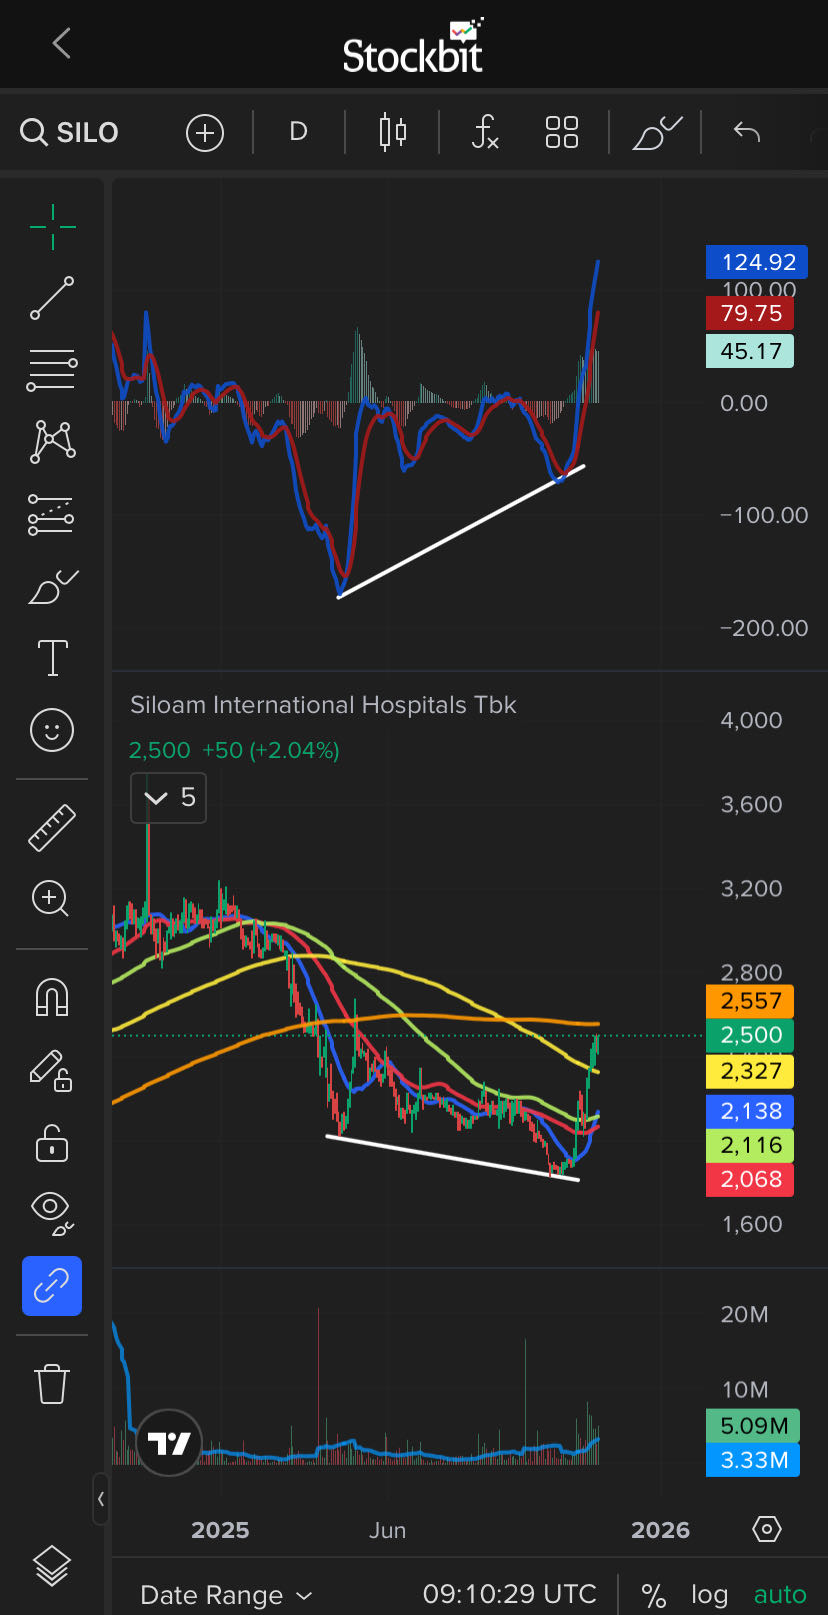Undo the last action
The width and height of the screenshot is (828, 1615).
(746, 132)
